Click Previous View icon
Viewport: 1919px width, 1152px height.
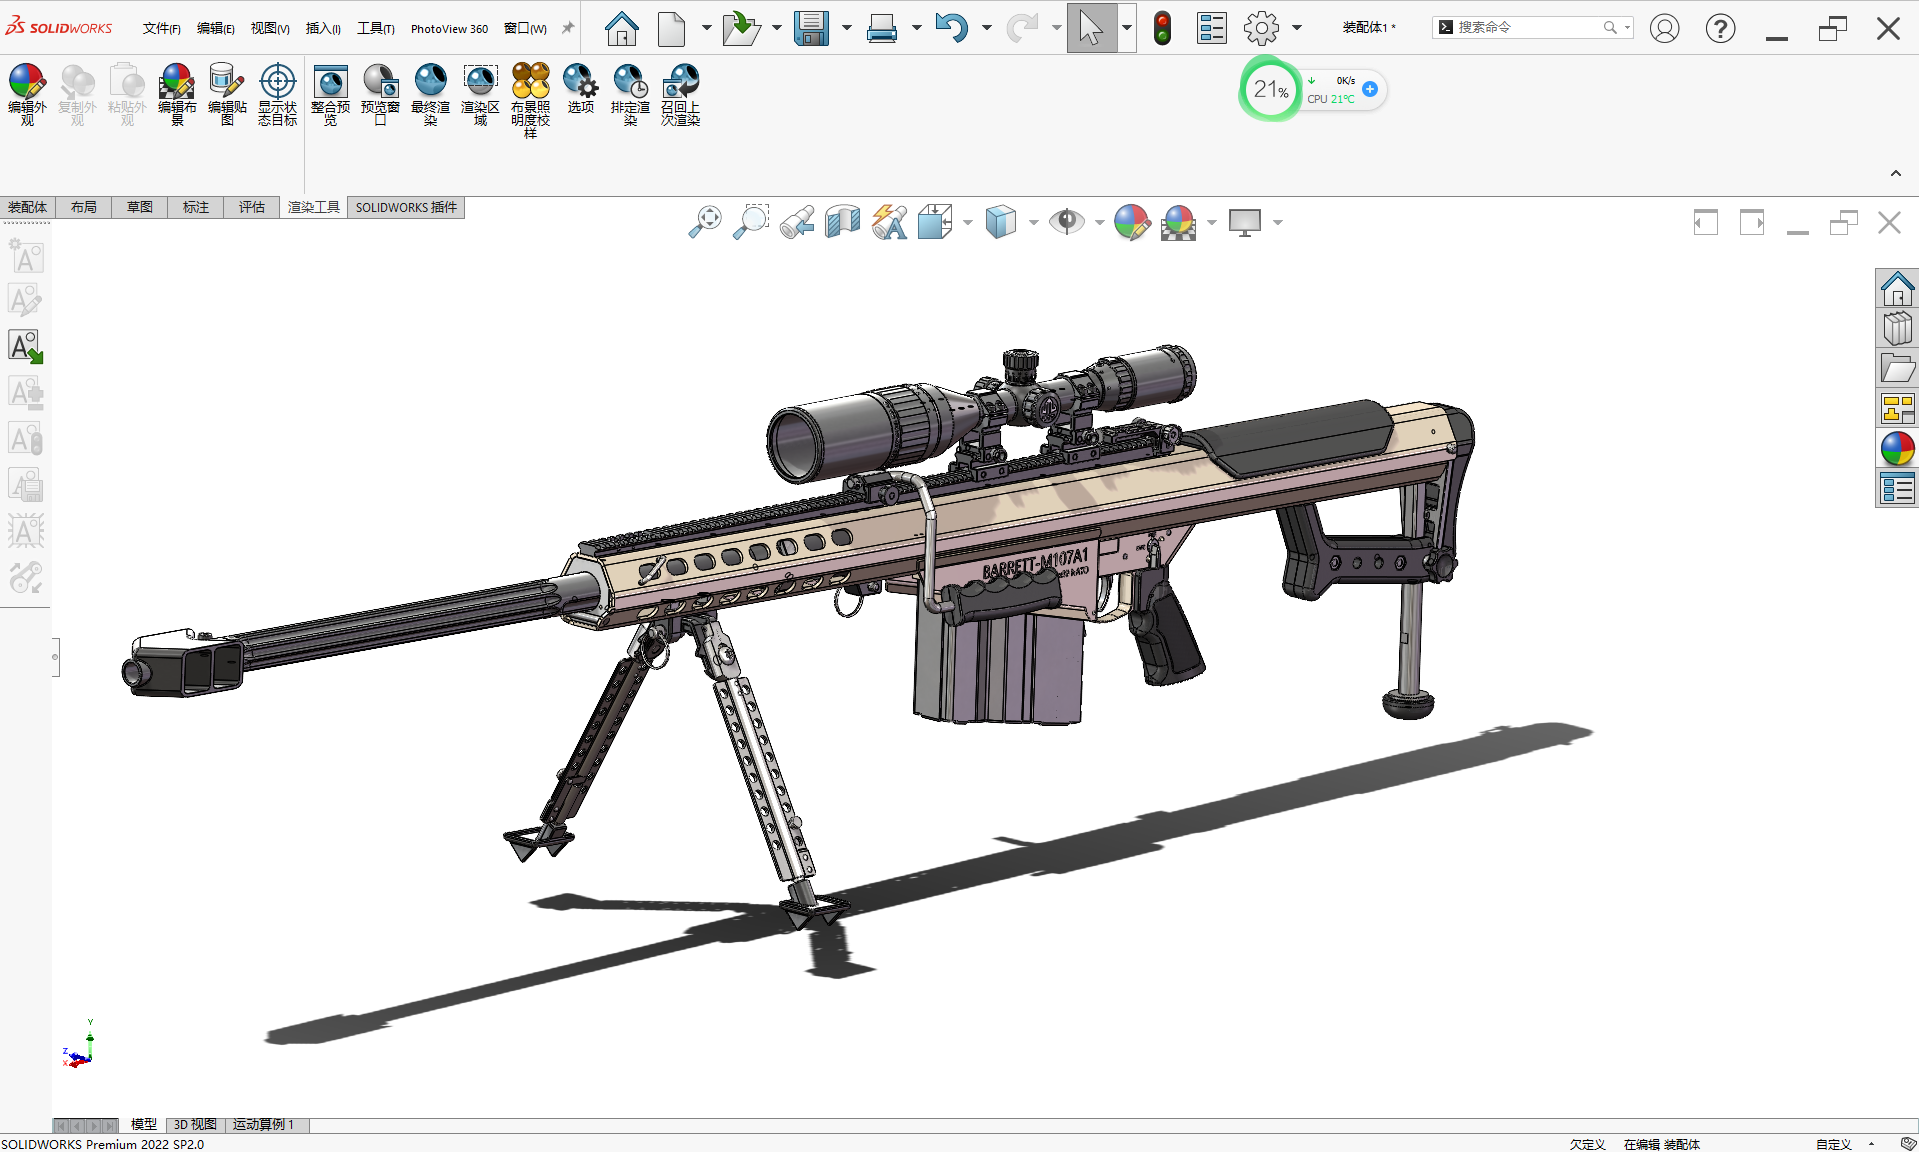(x=797, y=222)
